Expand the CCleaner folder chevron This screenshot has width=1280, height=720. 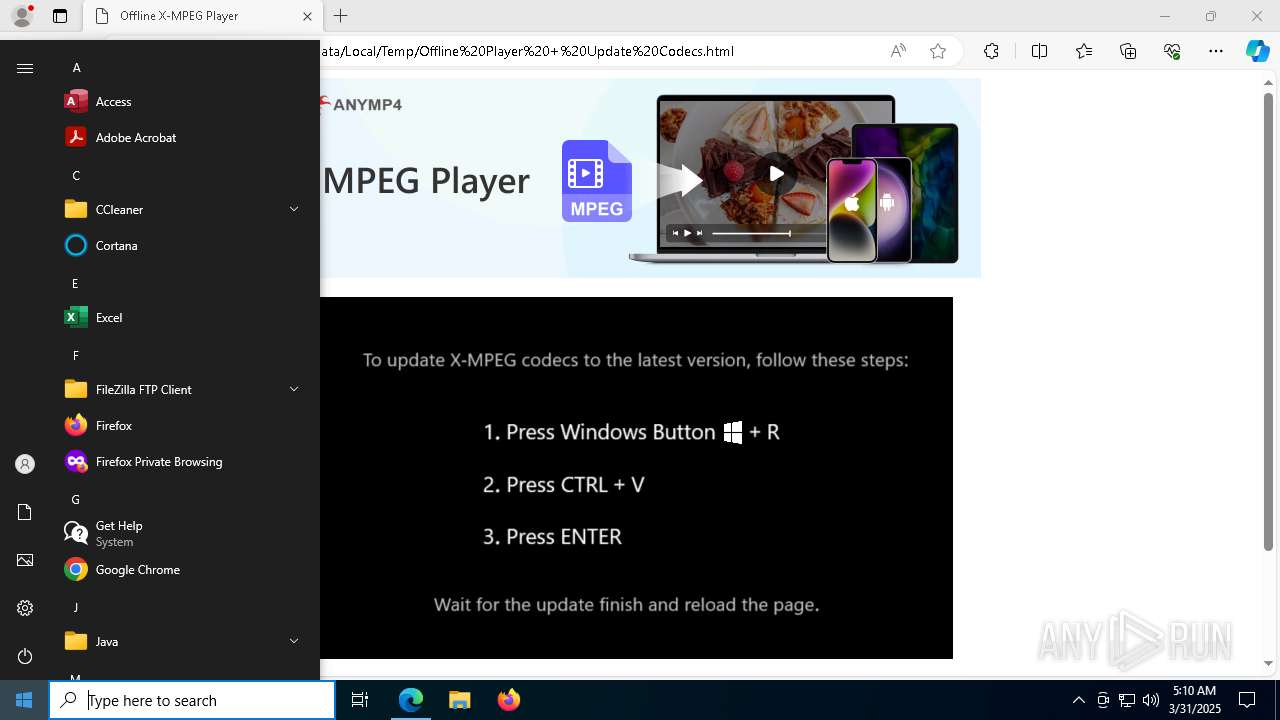coord(294,209)
